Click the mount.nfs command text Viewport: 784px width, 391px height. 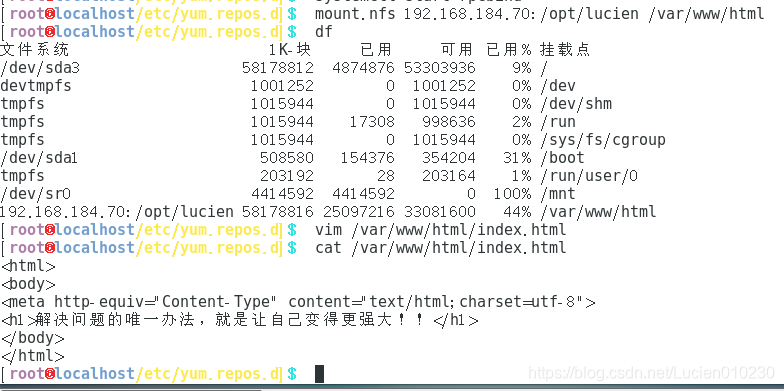click(540, 14)
